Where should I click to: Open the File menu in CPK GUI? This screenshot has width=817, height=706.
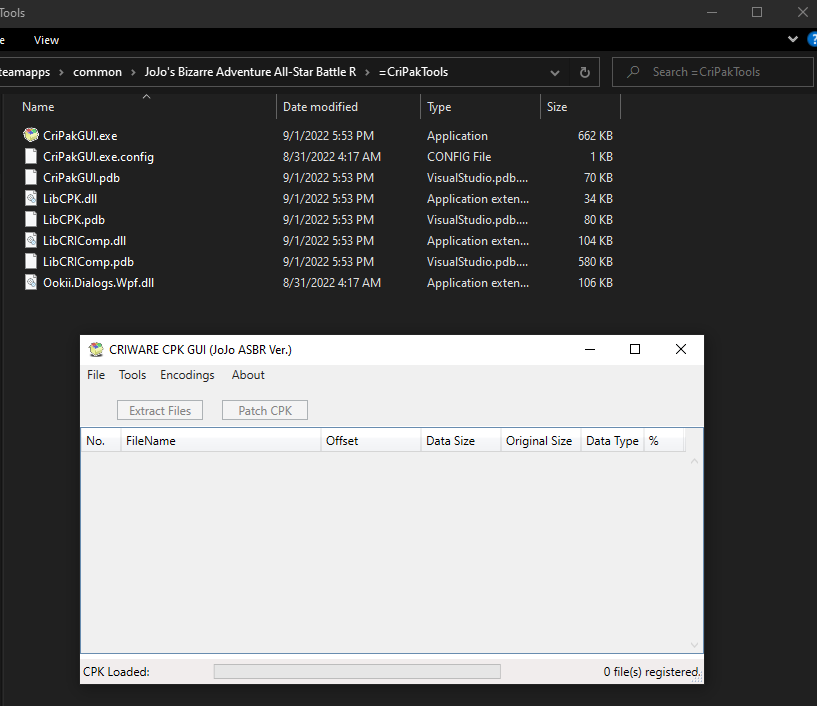(x=96, y=375)
